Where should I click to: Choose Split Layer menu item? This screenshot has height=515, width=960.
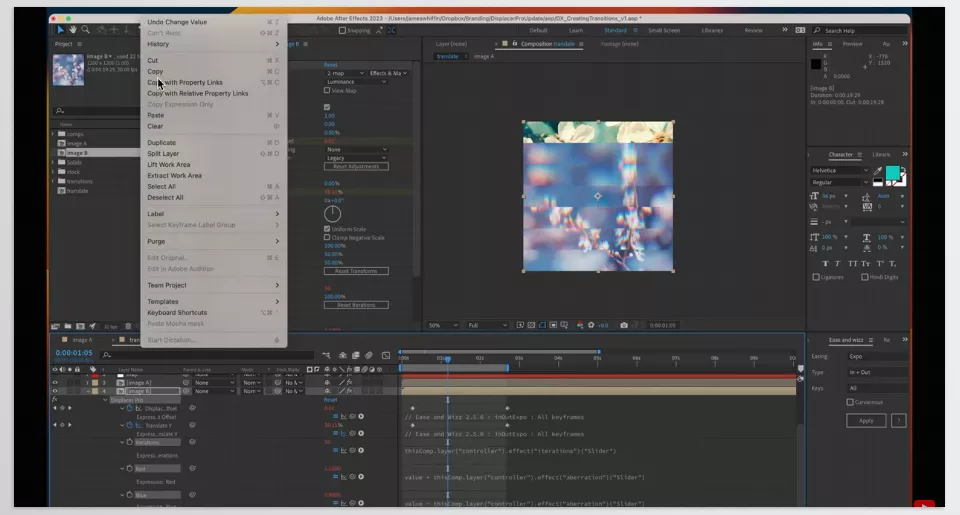pyautogui.click(x=163, y=154)
